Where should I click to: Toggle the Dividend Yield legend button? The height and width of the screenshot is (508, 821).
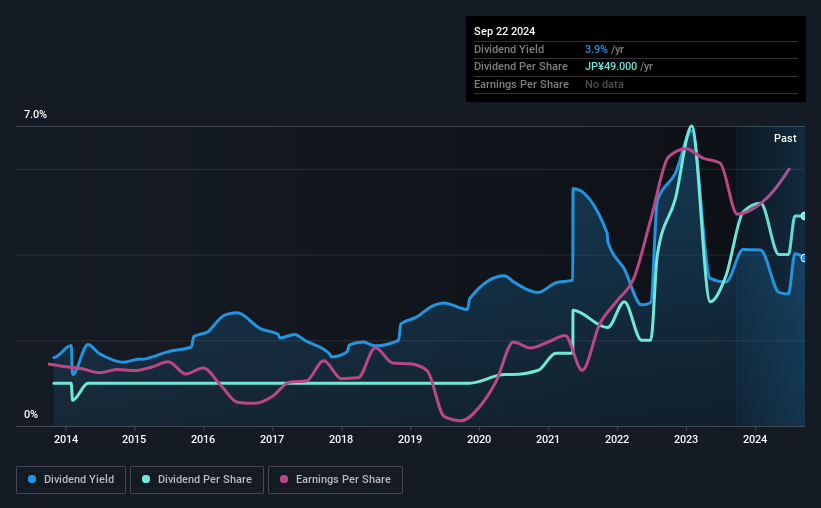coord(71,479)
